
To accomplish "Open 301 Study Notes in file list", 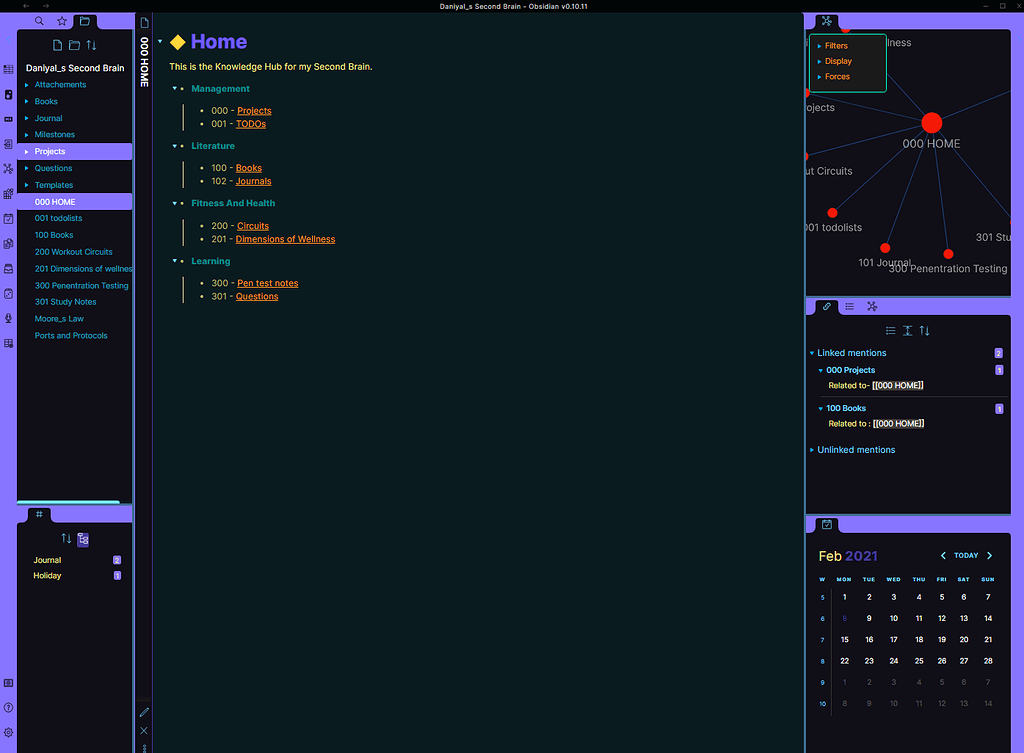I will pyautogui.click(x=65, y=302).
